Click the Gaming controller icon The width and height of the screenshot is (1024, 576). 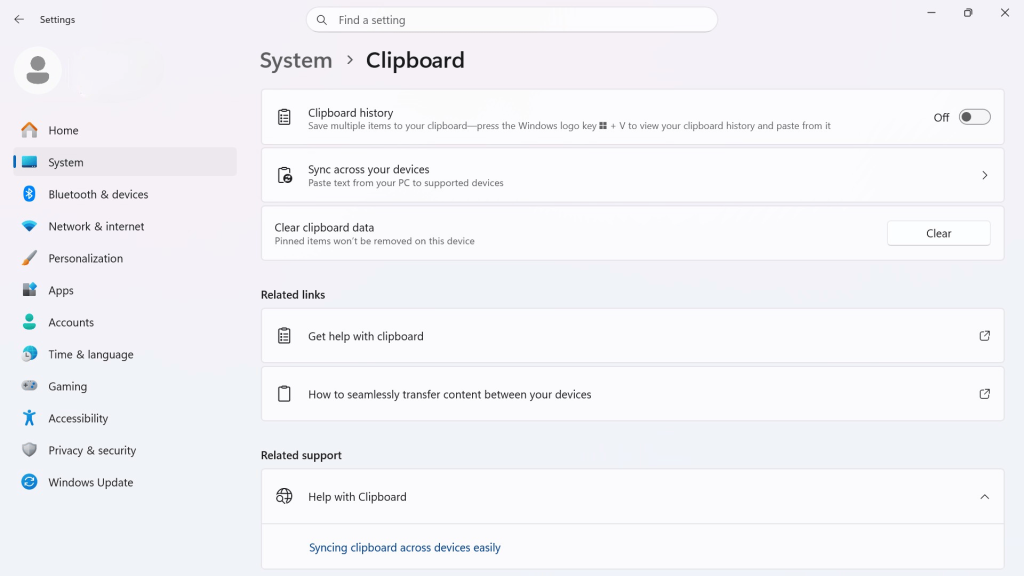[x=29, y=386]
